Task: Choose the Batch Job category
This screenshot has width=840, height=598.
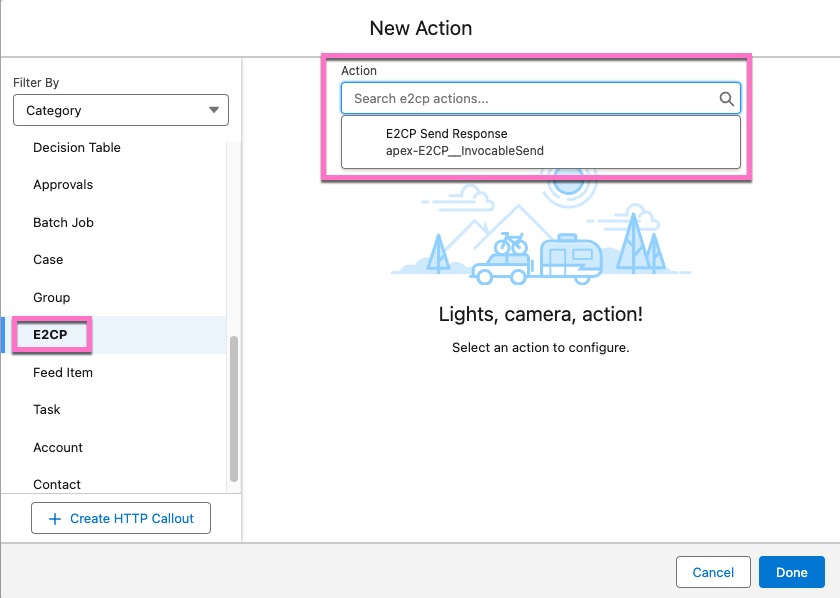Action: (x=63, y=222)
